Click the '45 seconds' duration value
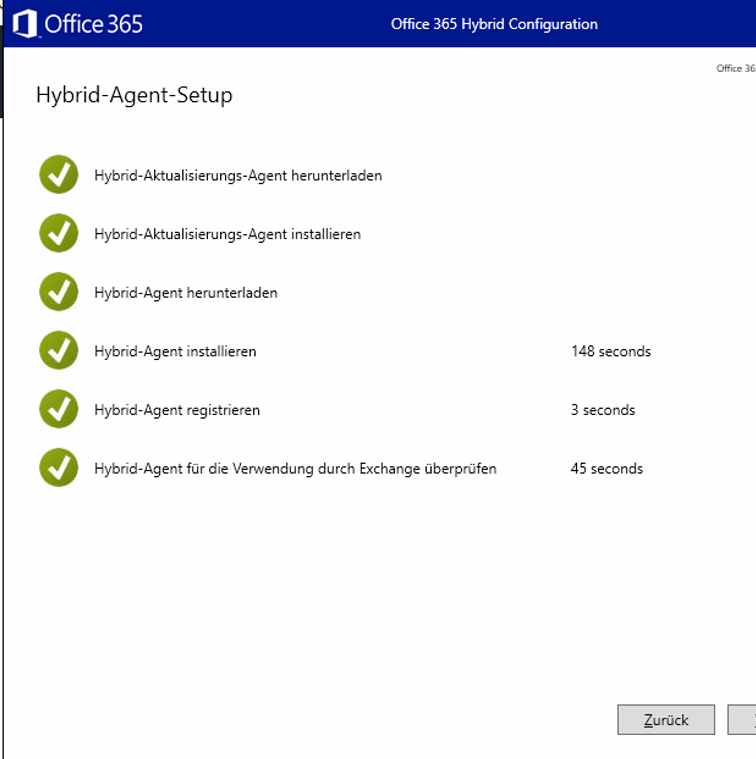Image resolution: width=756 pixels, height=759 pixels. point(607,469)
